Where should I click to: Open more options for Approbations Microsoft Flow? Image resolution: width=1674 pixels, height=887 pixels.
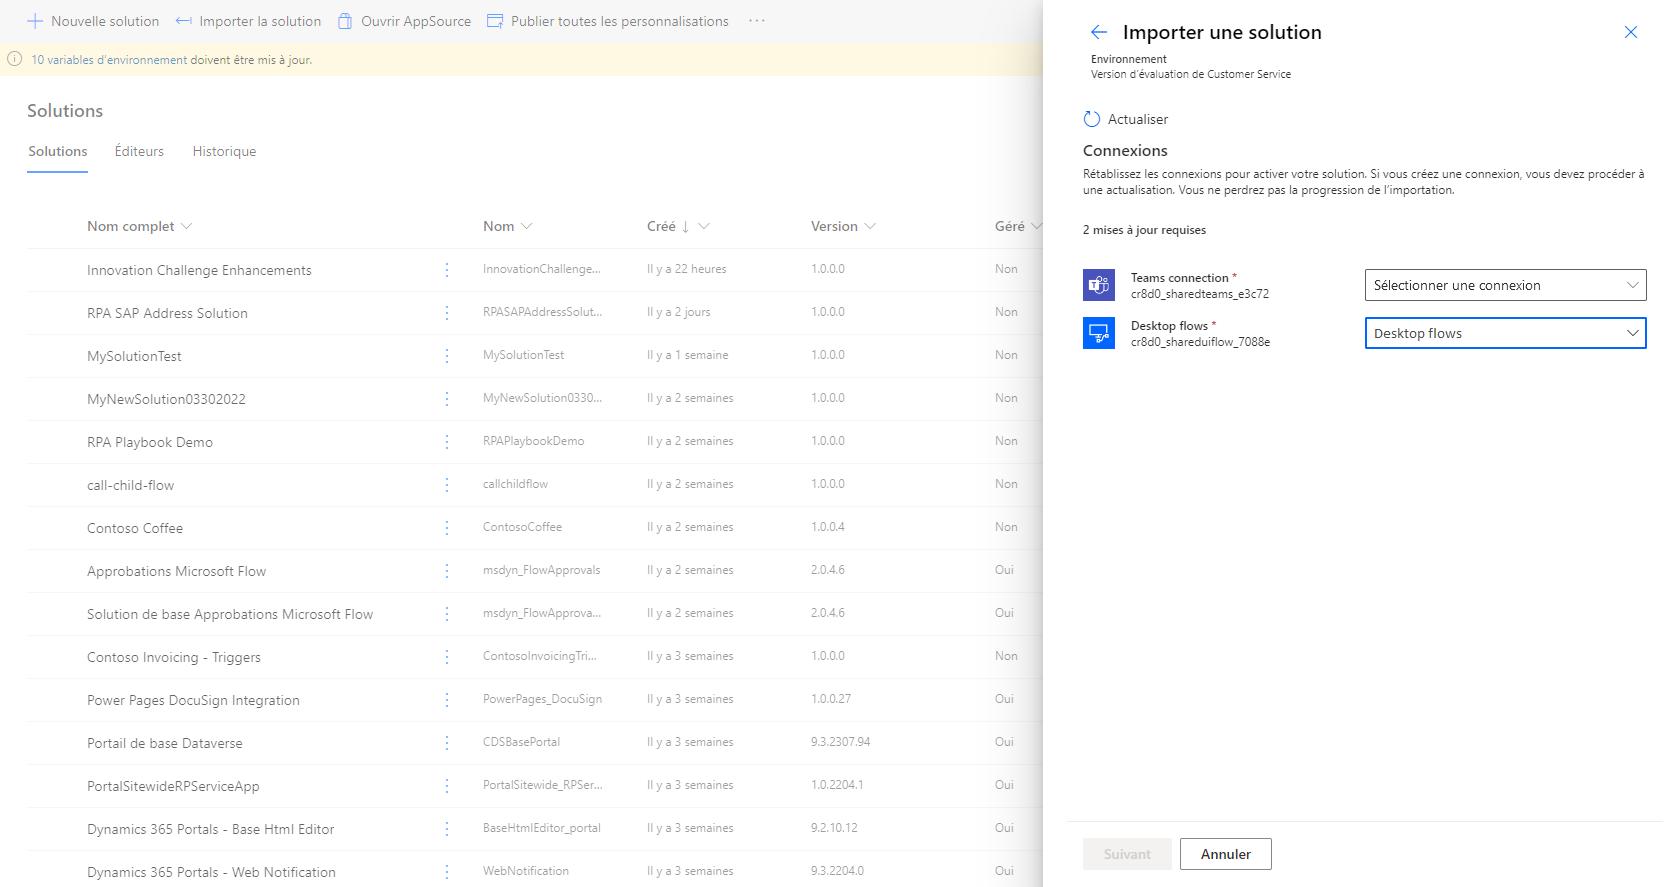447,571
